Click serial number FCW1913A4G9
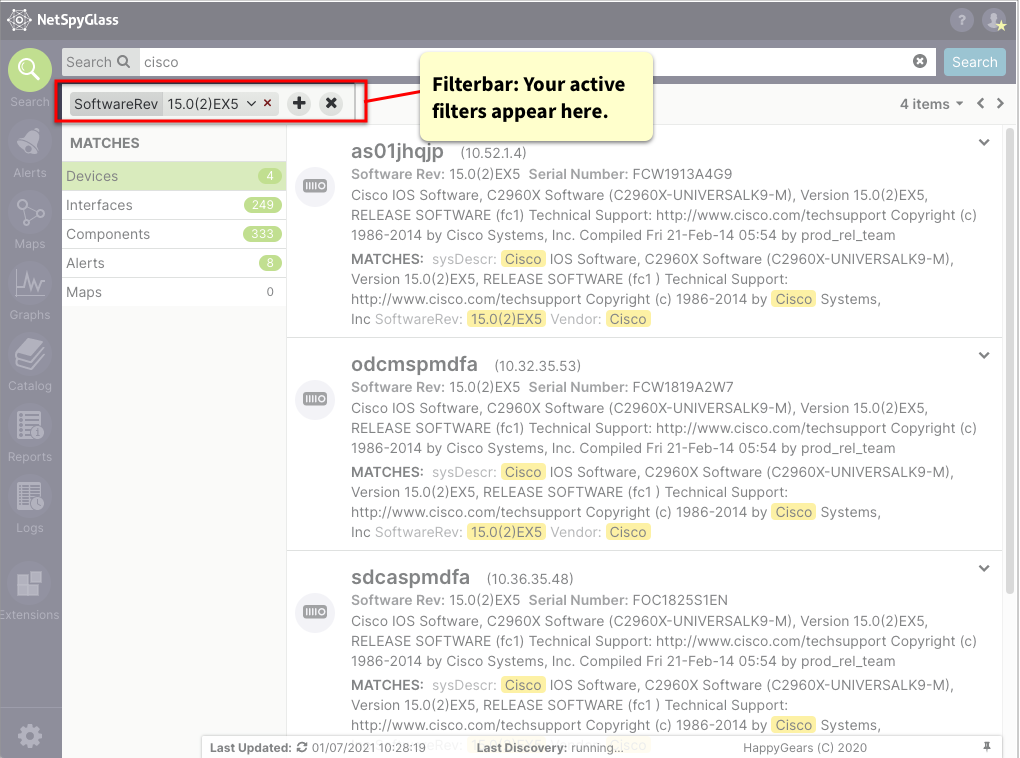The width and height of the screenshot is (1020, 758). 682,174
